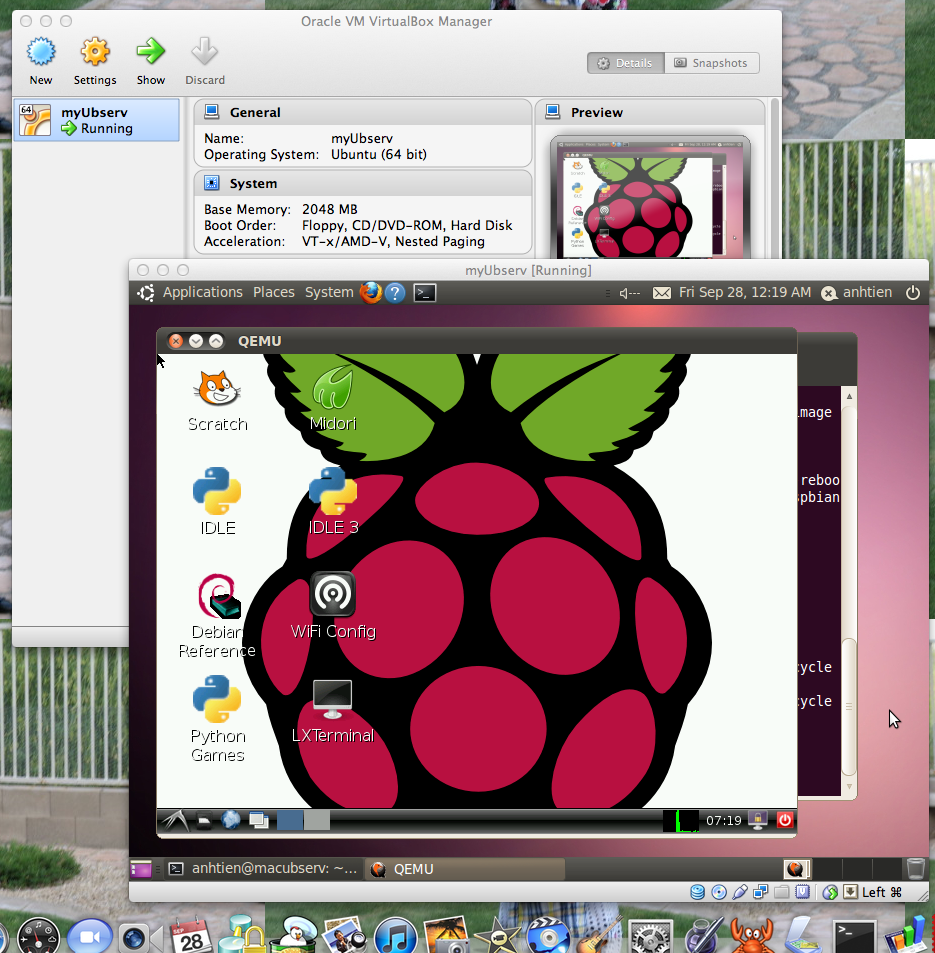Launch WiFi Config utility
935x953 pixels.
pos(333,593)
